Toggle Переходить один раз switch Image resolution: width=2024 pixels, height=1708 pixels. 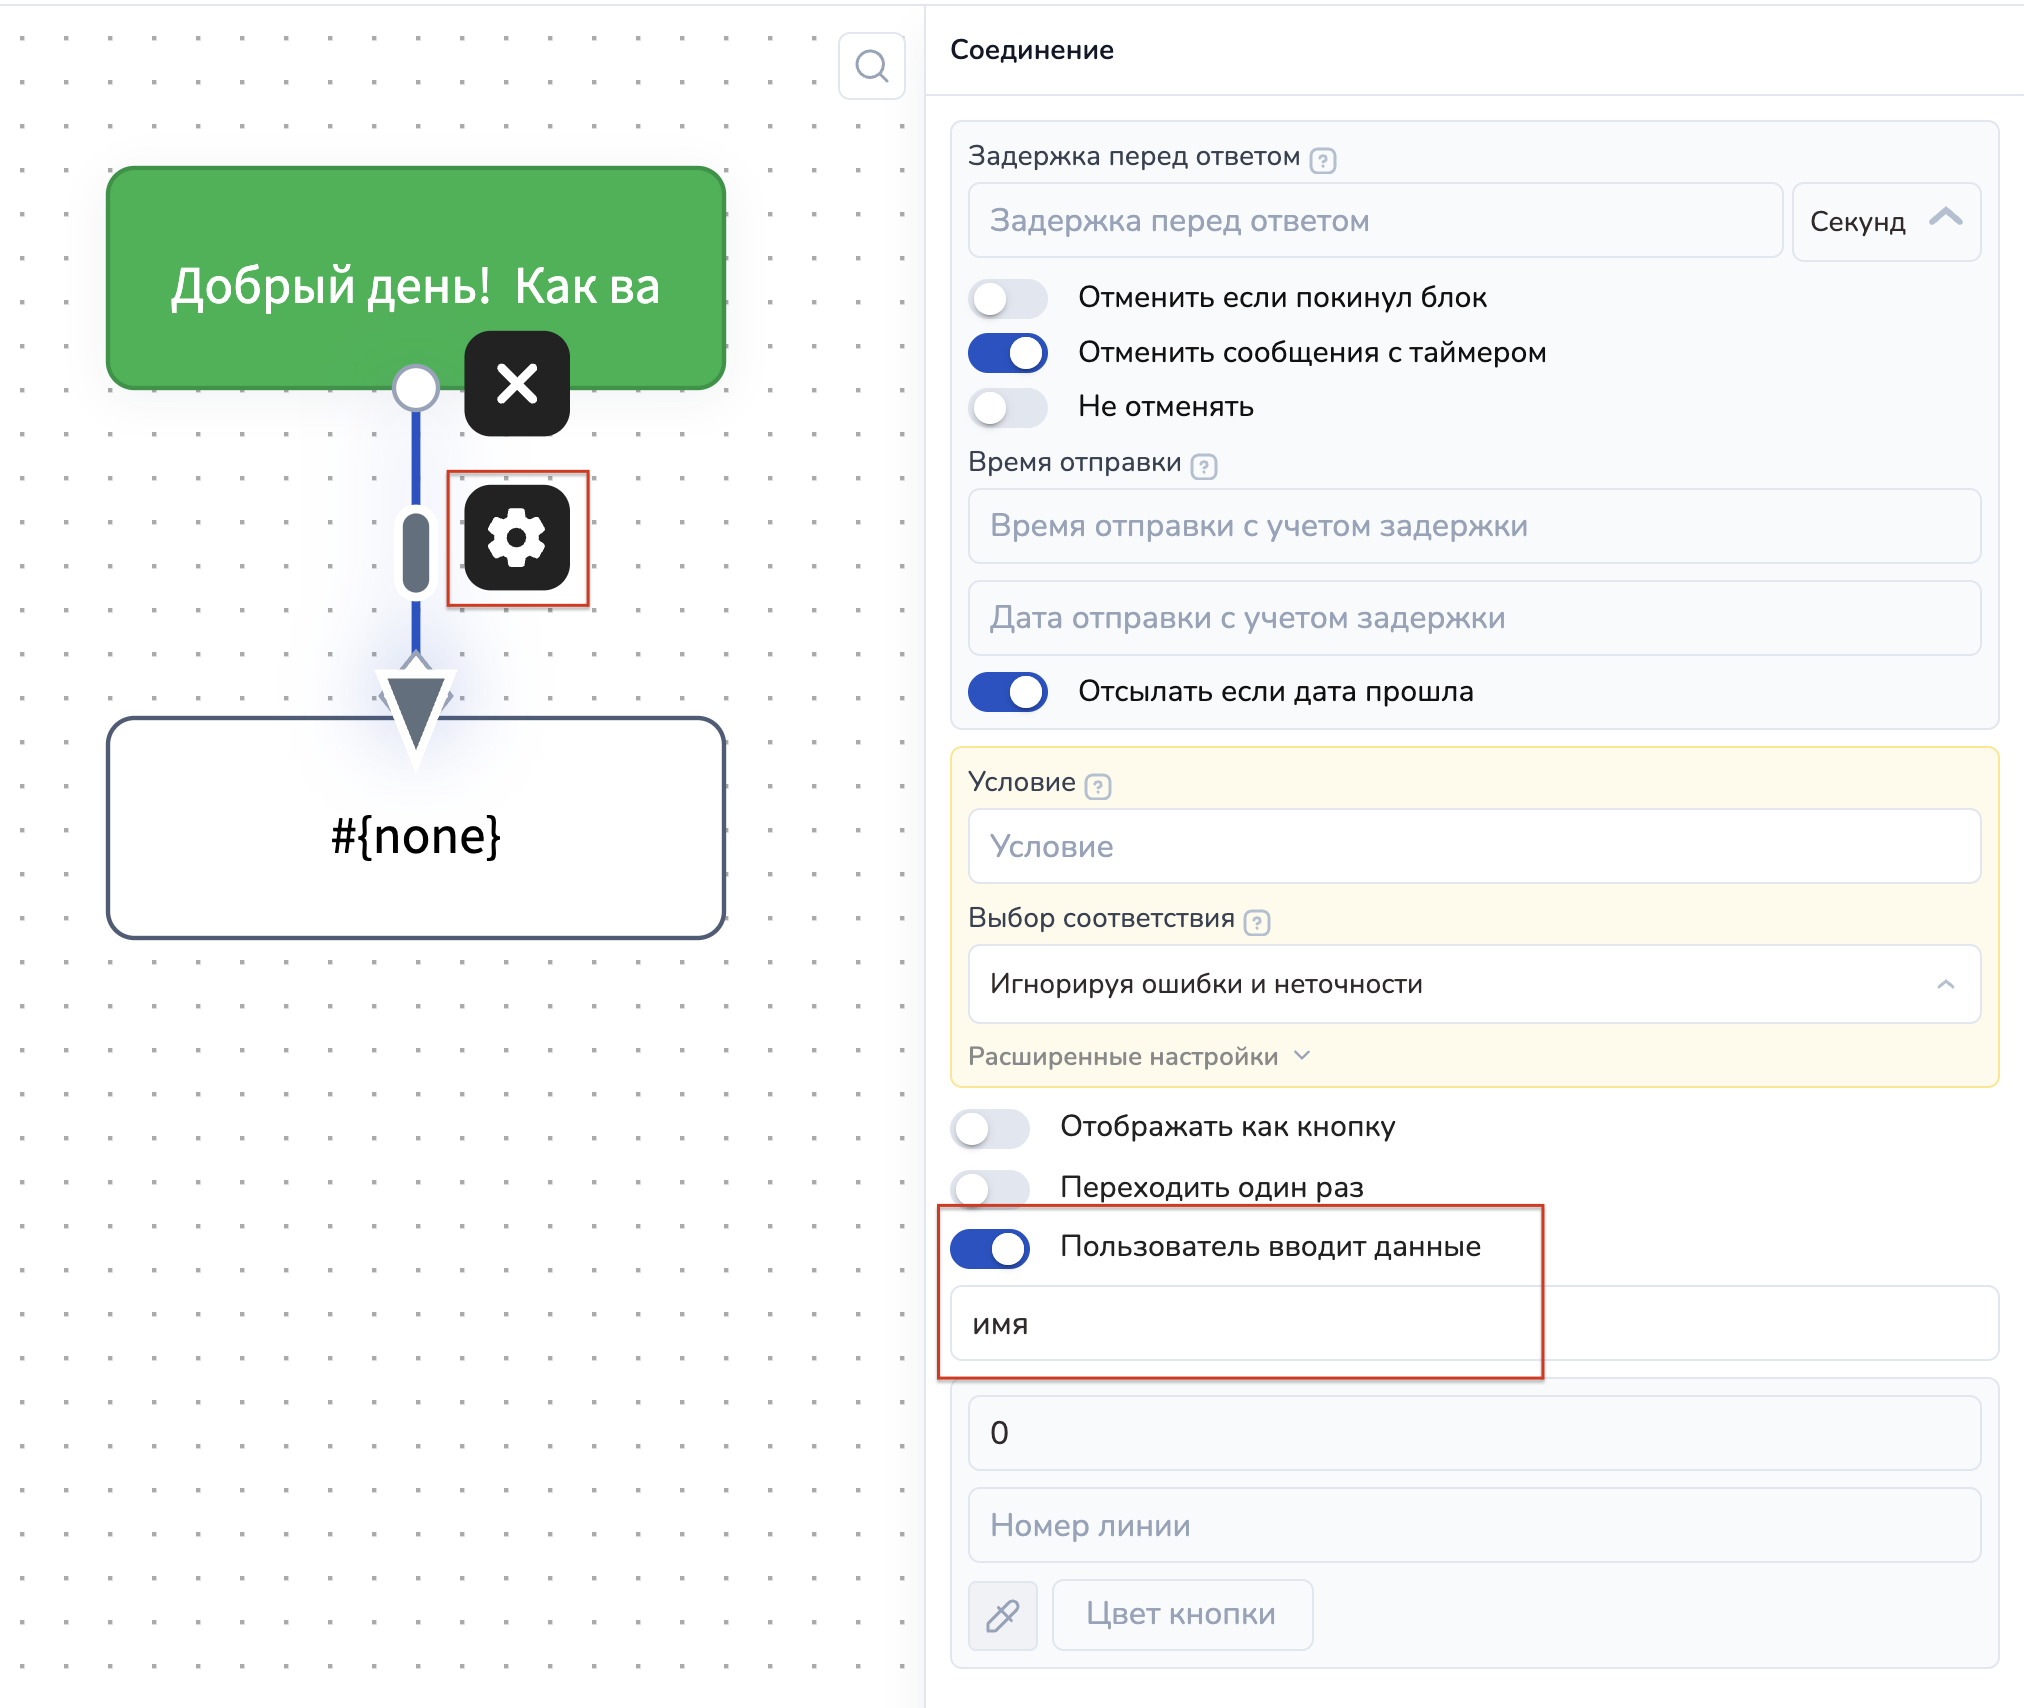click(x=990, y=1188)
